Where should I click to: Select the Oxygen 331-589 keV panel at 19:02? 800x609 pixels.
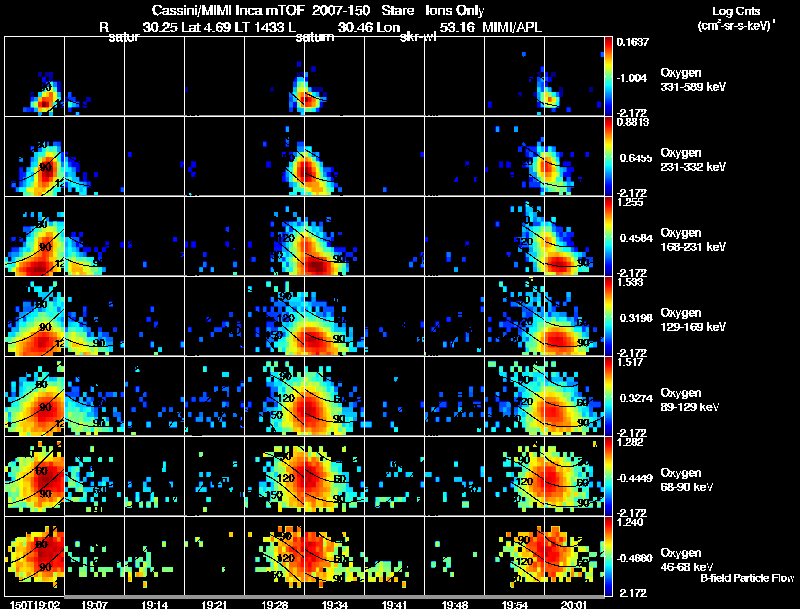click(34, 77)
